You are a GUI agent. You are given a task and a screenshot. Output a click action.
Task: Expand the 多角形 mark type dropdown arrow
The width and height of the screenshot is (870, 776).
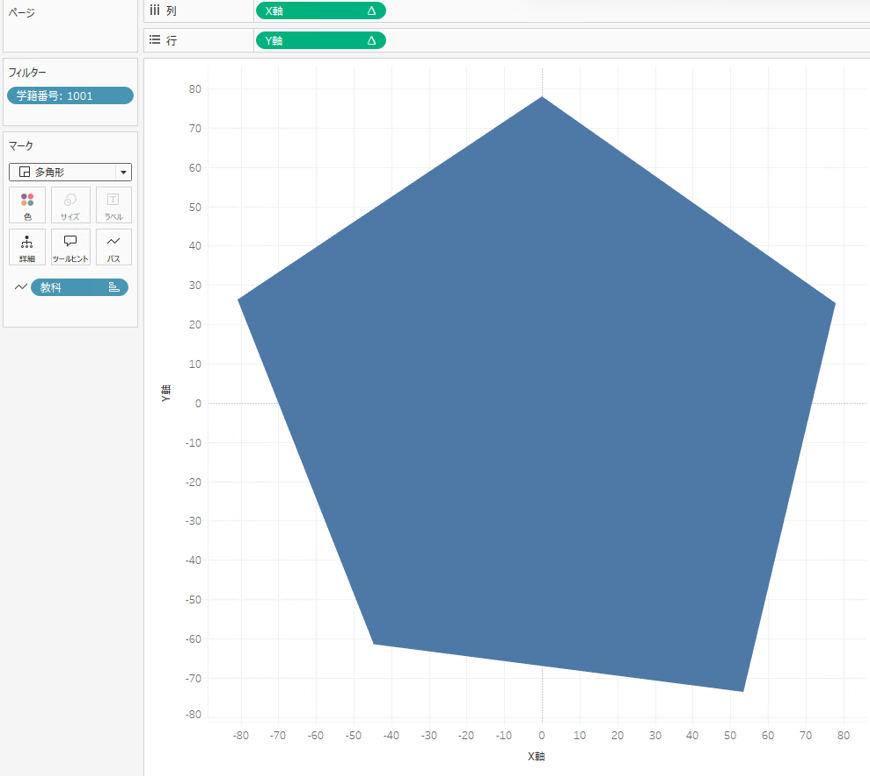pos(123,172)
